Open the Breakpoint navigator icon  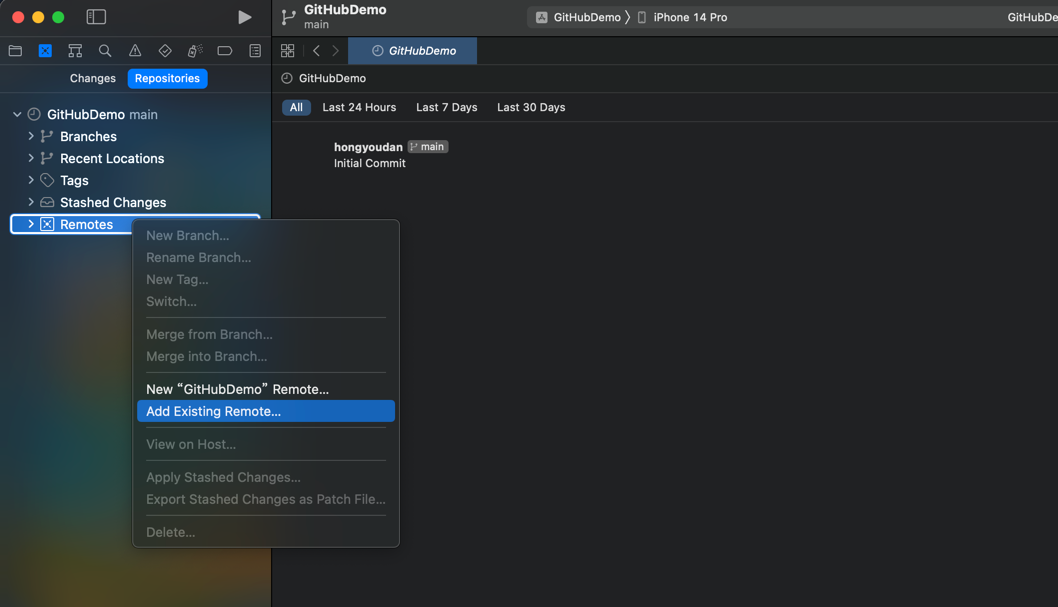(225, 51)
